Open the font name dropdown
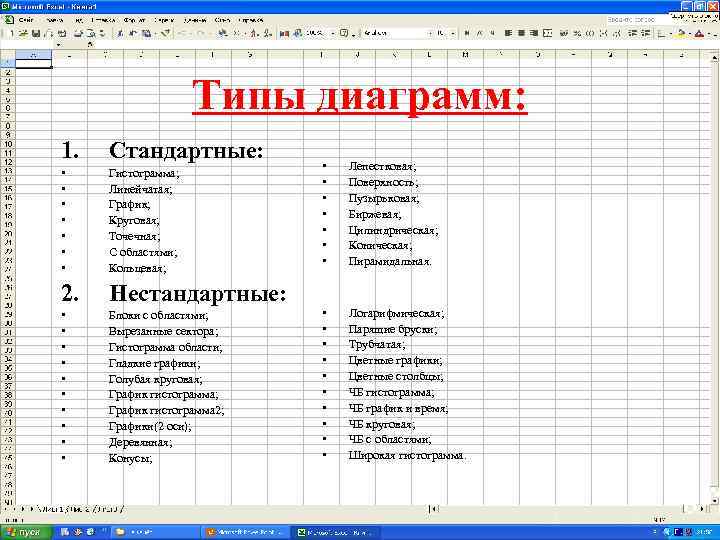Viewport: 720px width, 540px height. (430, 34)
